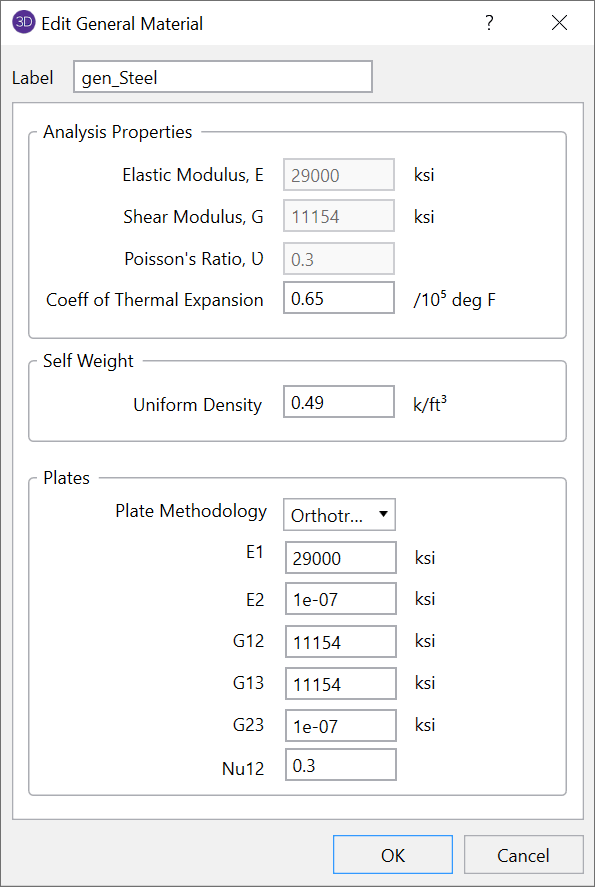Click the E1 value field
The width and height of the screenshot is (595, 887).
tap(338, 557)
